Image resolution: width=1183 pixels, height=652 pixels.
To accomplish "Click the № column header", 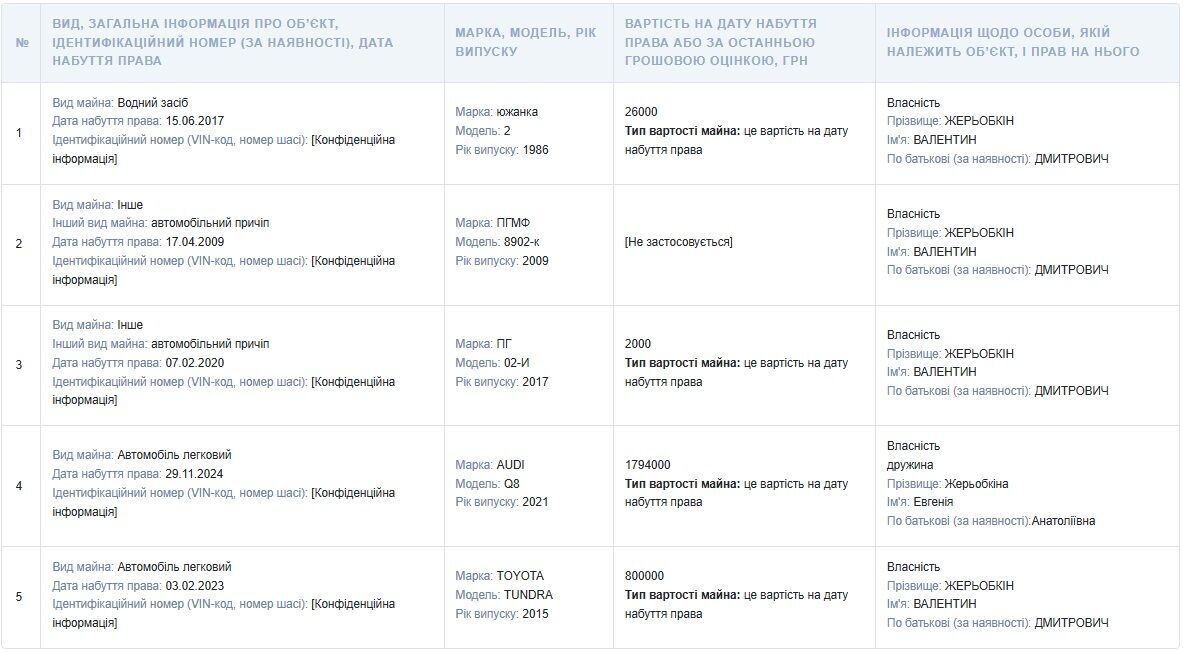I will [x=22, y=42].
